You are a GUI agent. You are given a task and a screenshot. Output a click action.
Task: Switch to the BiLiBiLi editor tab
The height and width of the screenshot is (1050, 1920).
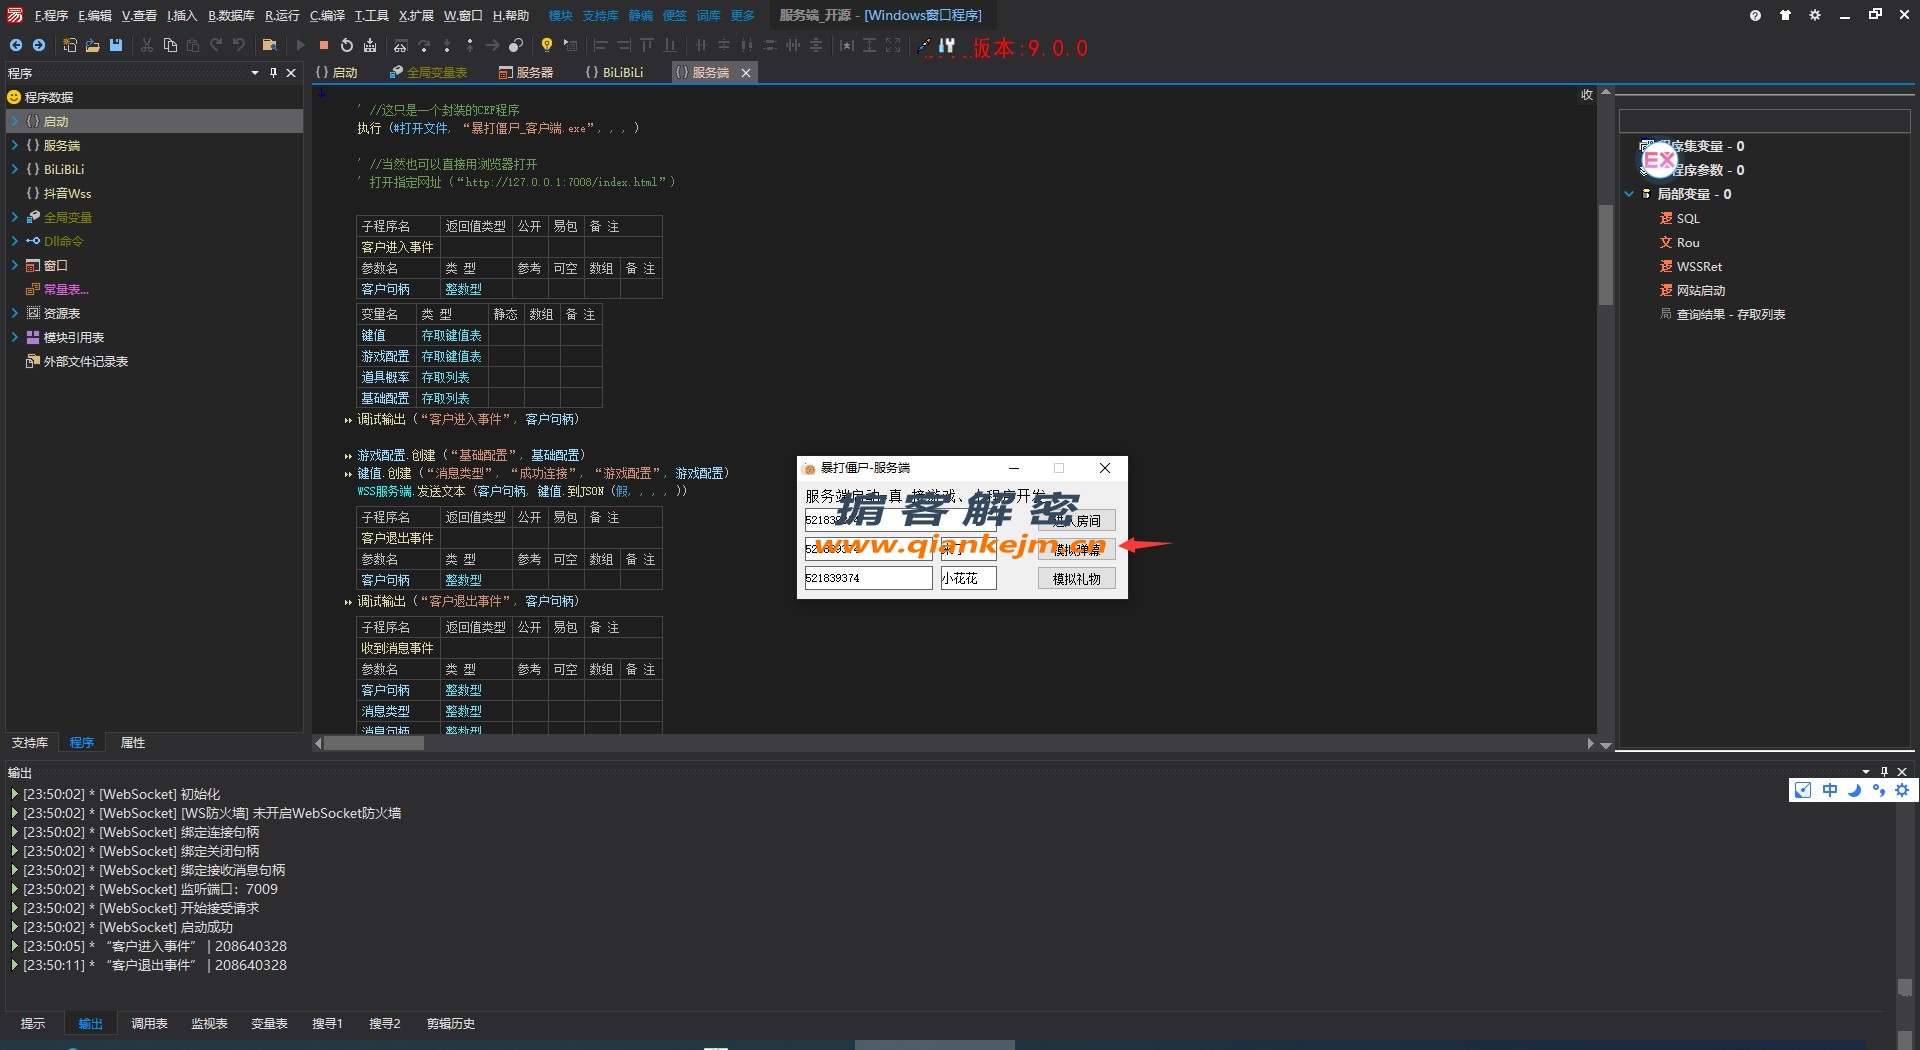click(614, 72)
